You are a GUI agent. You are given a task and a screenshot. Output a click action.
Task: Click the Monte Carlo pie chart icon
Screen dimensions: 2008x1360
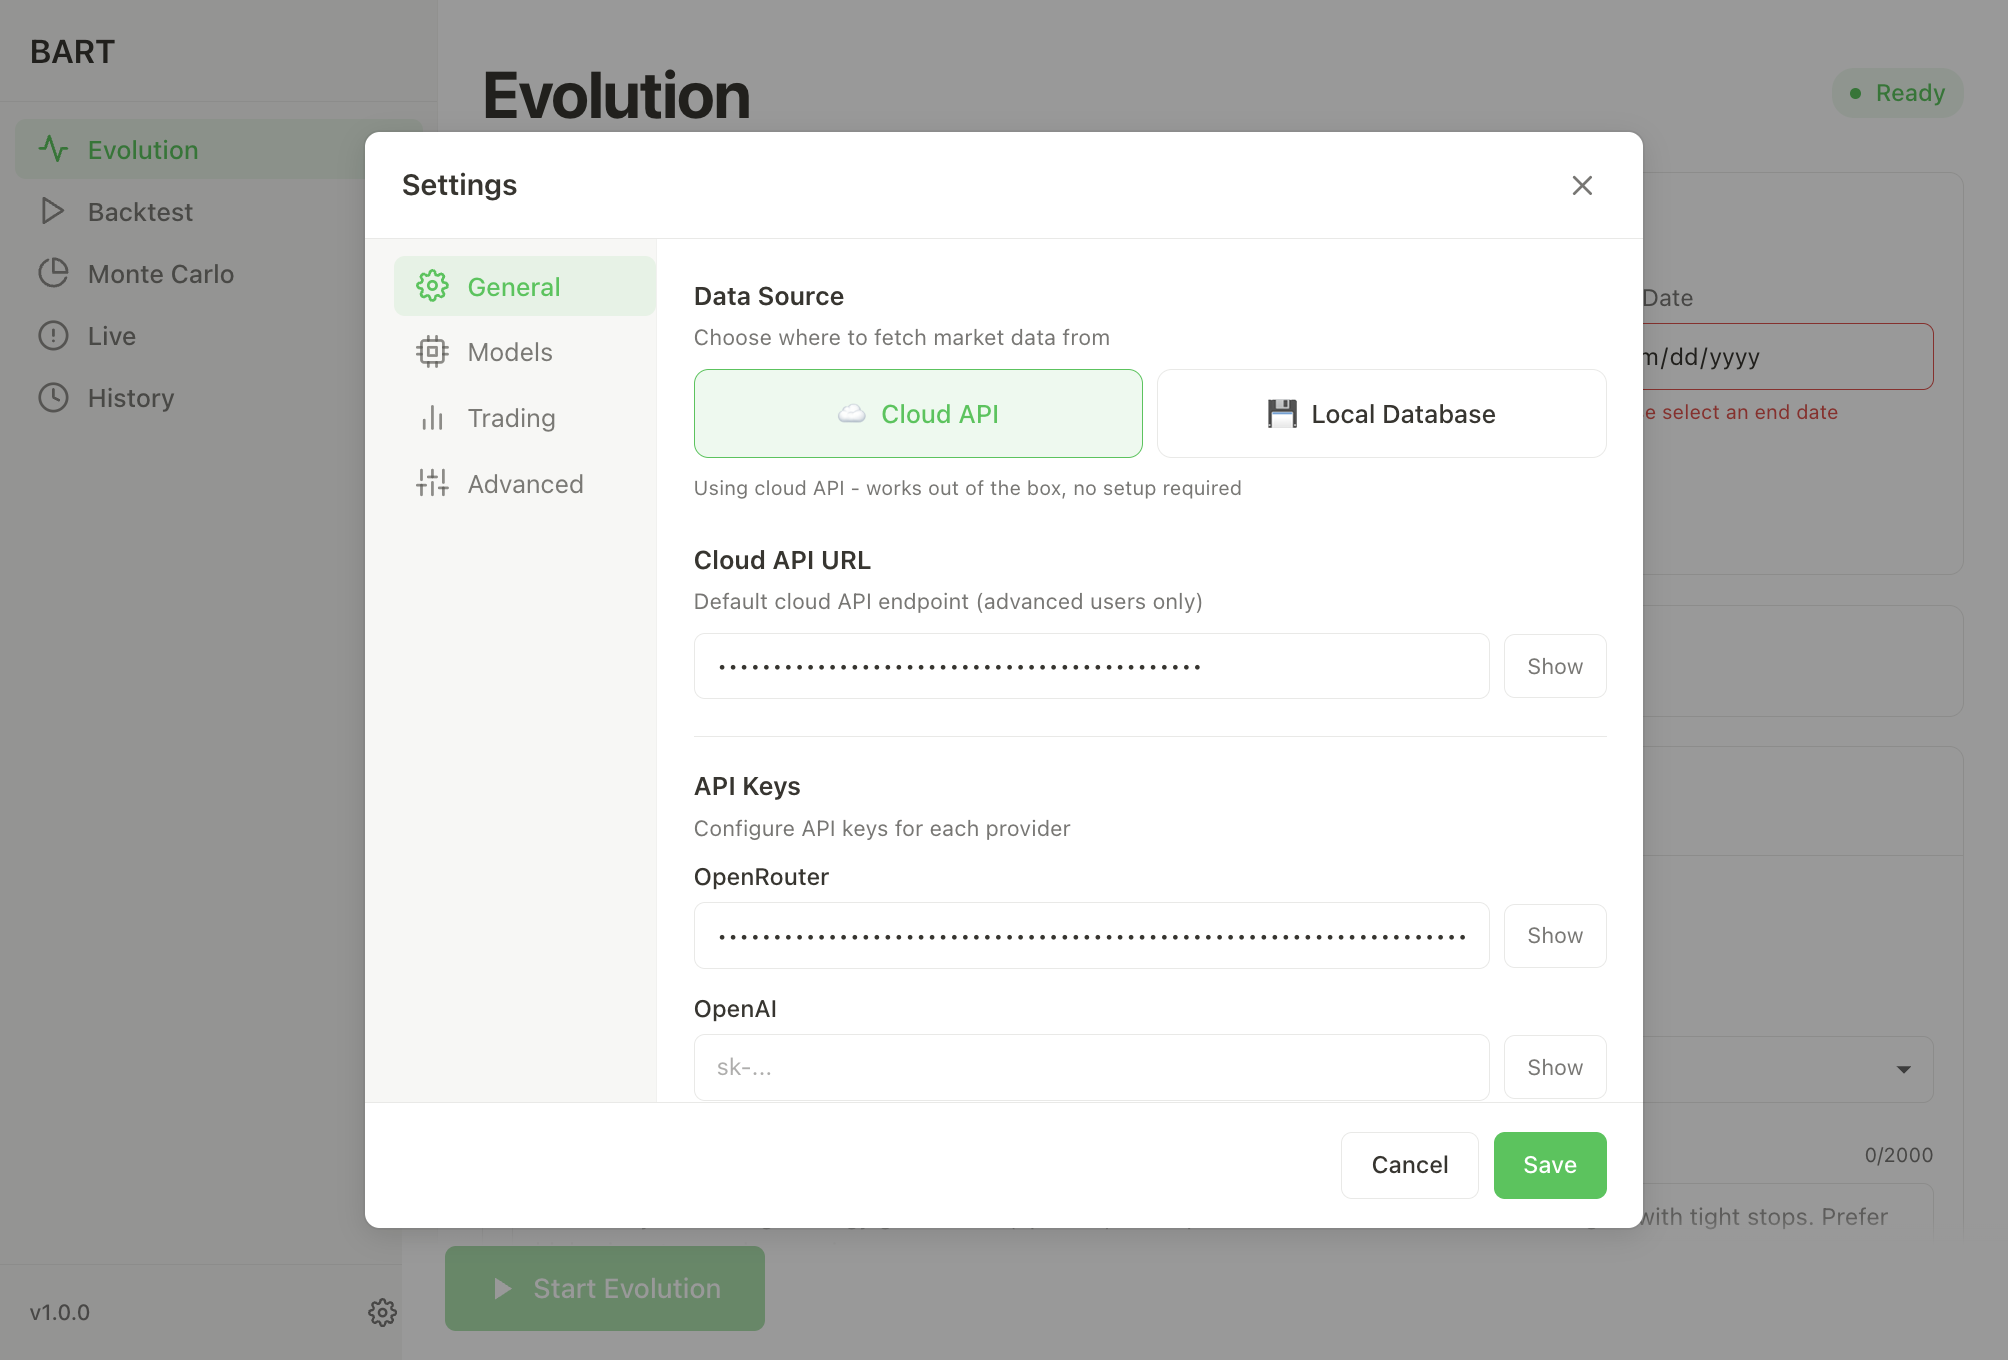[x=52, y=273]
